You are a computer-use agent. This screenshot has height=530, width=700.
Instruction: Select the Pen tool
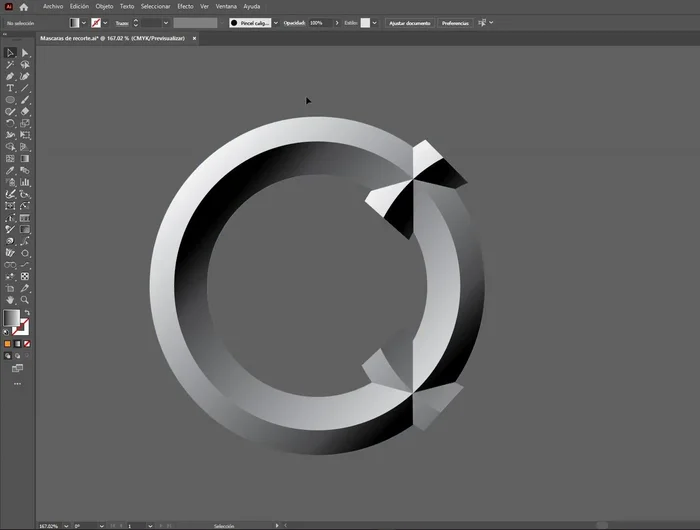coord(10,76)
